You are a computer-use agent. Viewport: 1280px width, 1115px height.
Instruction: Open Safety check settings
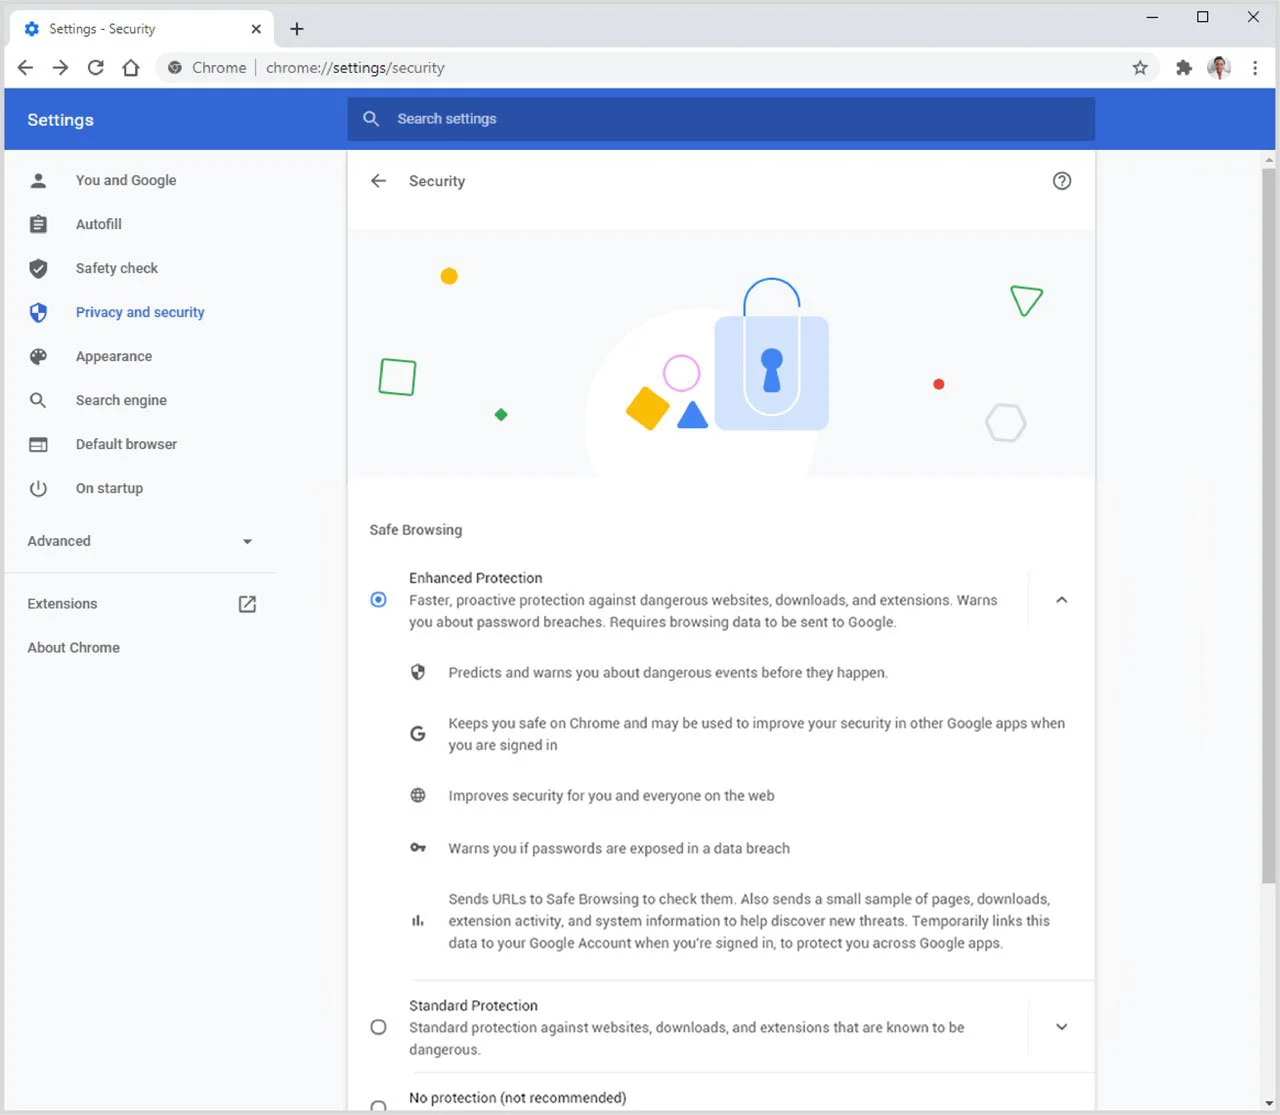point(117,268)
